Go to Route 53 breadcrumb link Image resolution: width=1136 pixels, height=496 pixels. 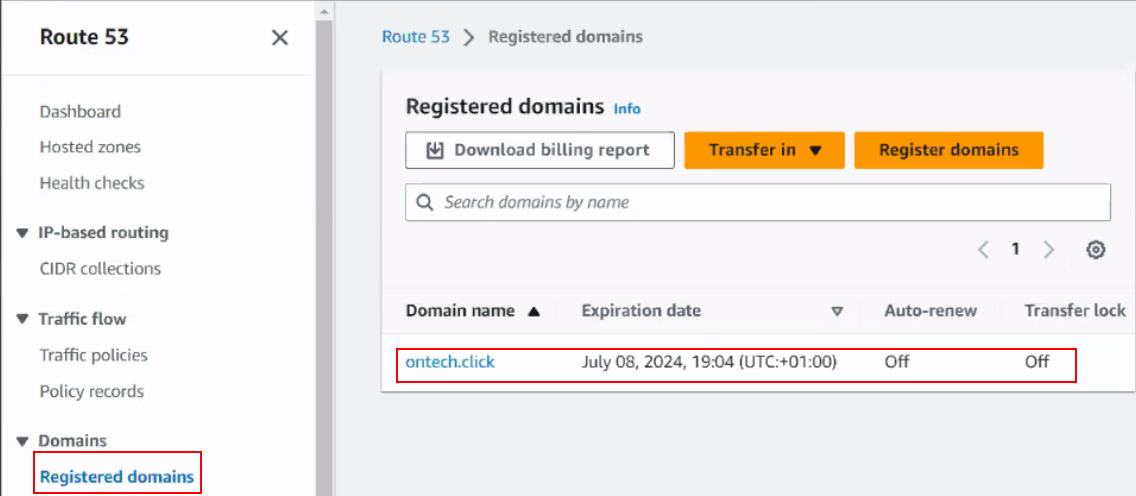(415, 37)
